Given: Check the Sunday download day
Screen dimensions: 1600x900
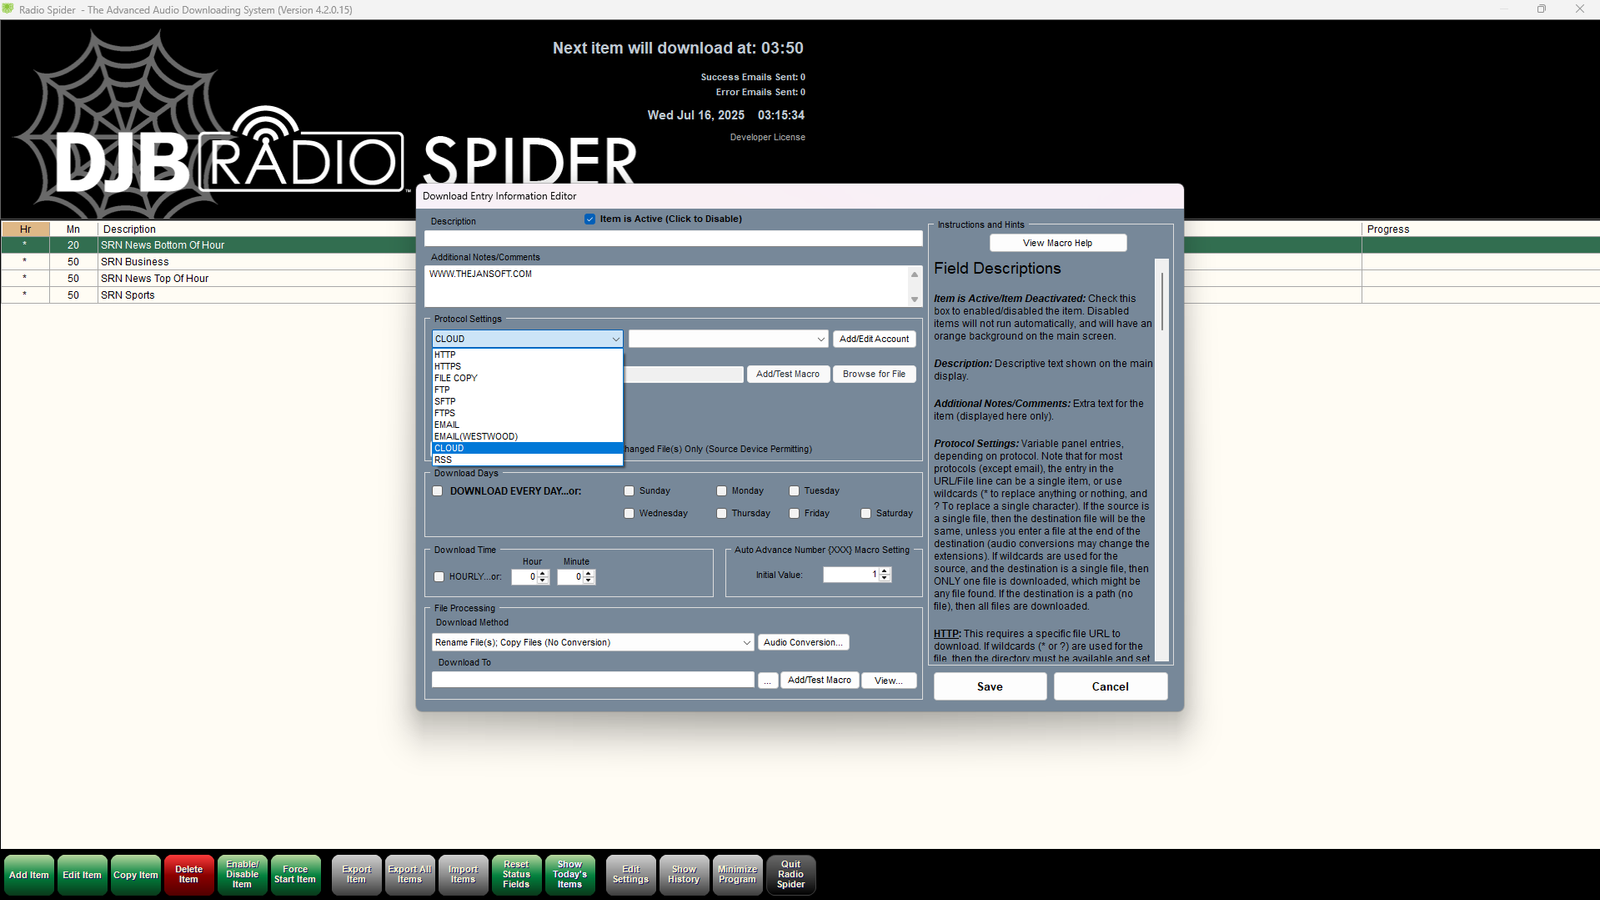Looking at the screenshot, I should coord(629,491).
